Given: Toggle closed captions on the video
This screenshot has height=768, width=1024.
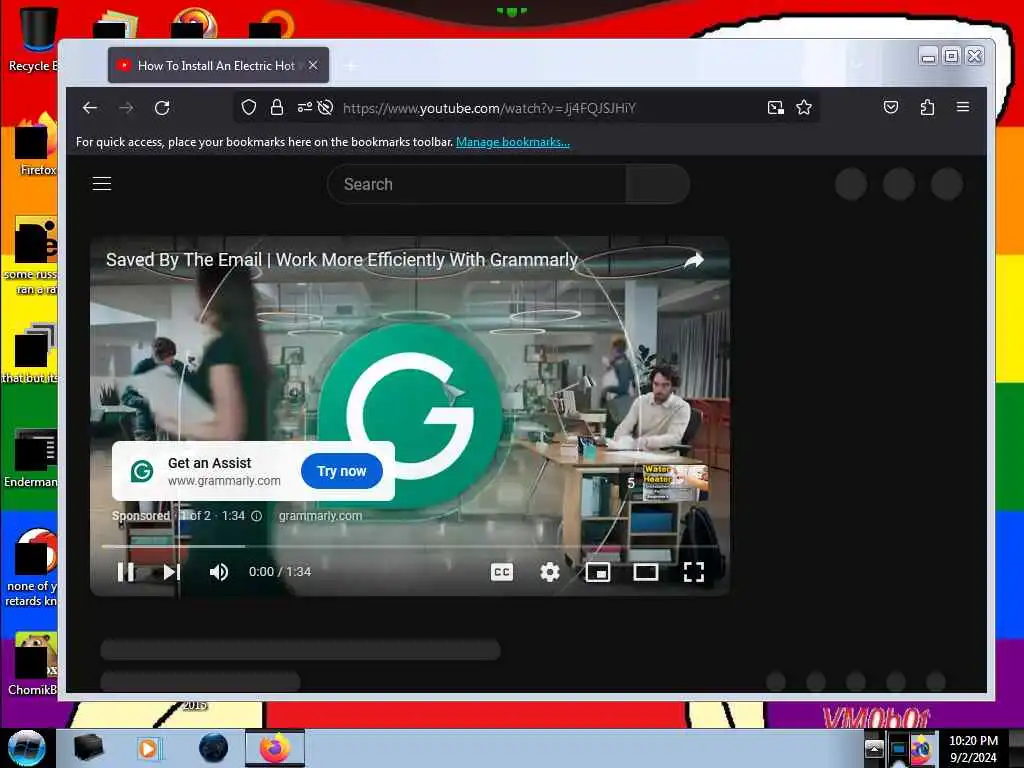Looking at the screenshot, I should pos(502,572).
